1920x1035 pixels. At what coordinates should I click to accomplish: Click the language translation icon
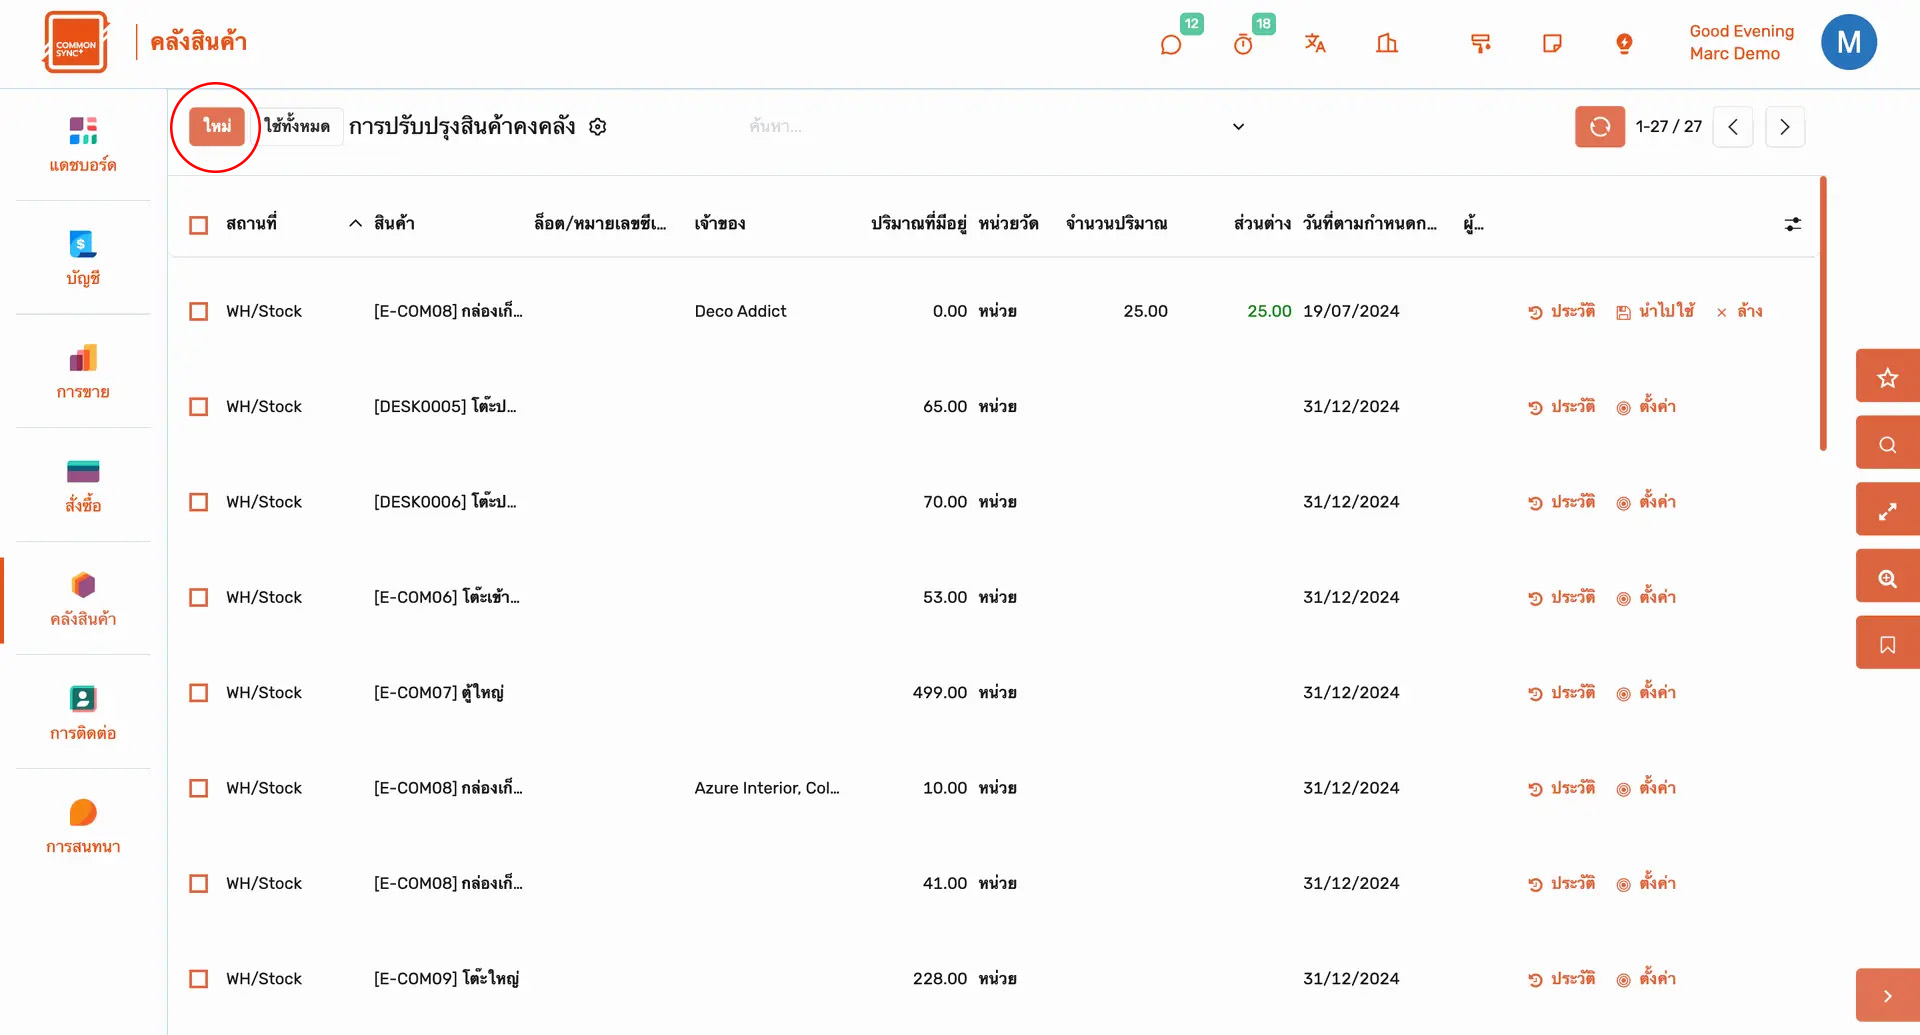pyautogui.click(x=1315, y=43)
